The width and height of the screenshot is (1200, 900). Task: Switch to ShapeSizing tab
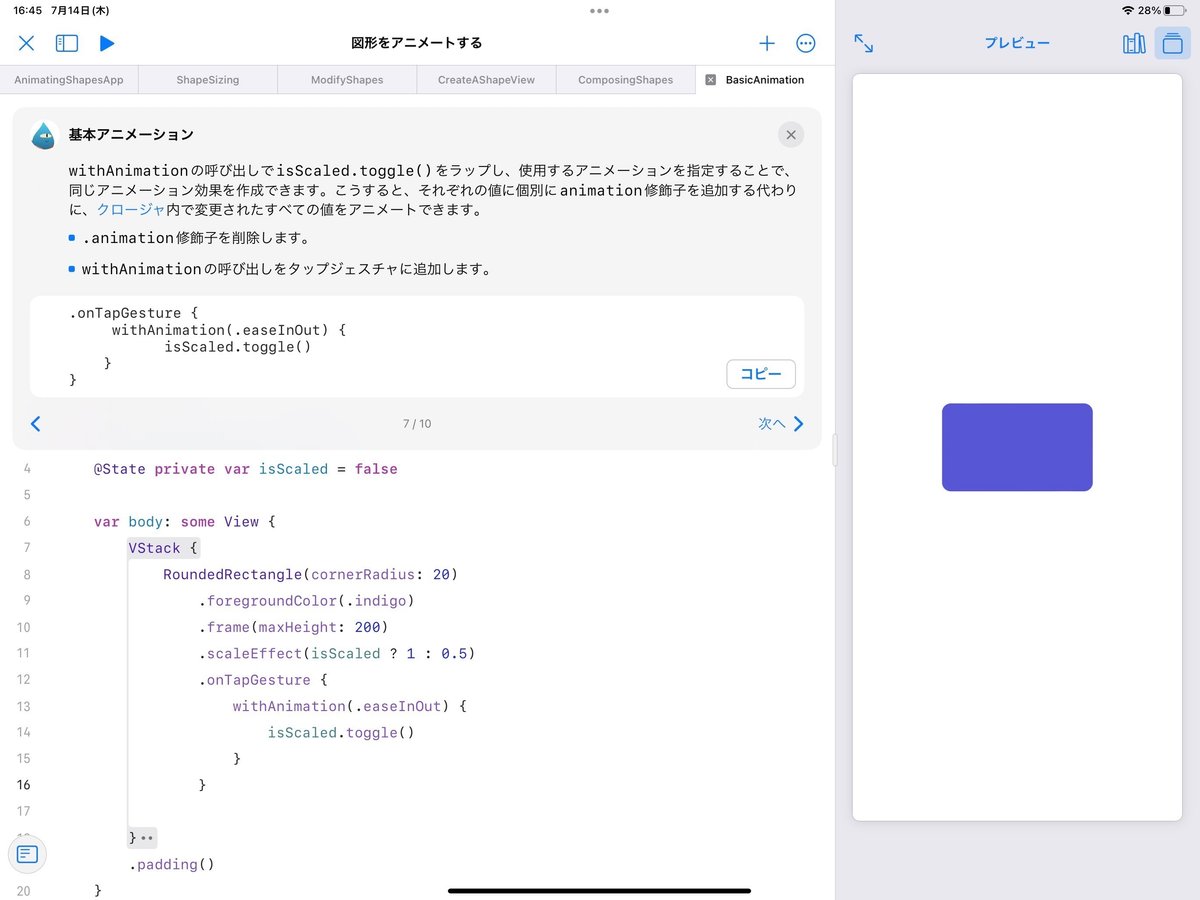coord(208,80)
